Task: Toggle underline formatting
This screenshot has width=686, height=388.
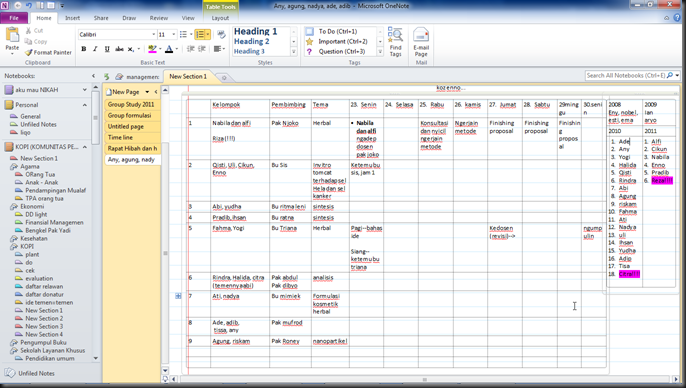Action: [107, 49]
